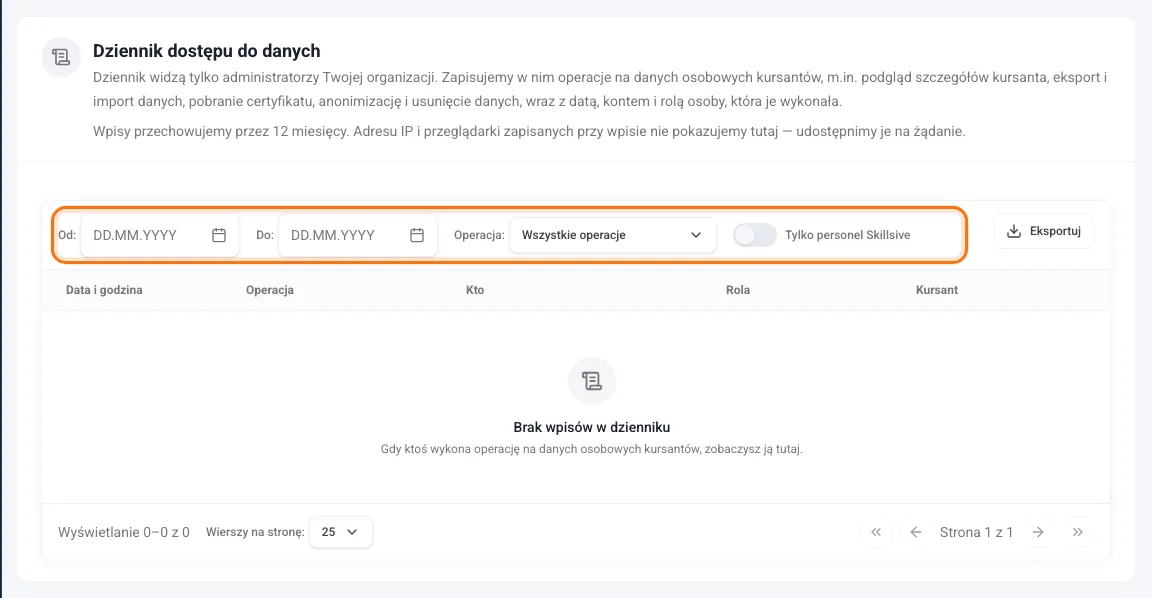Click the Do date input field
1152x598 pixels.
coord(358,235)
